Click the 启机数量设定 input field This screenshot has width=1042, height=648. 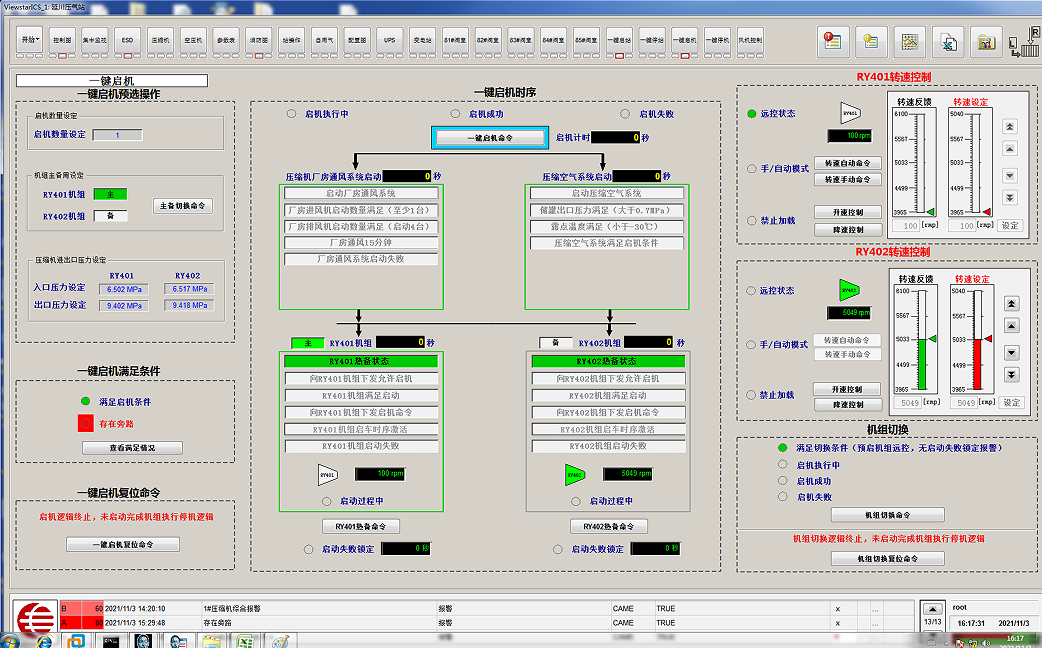[117, 135]
